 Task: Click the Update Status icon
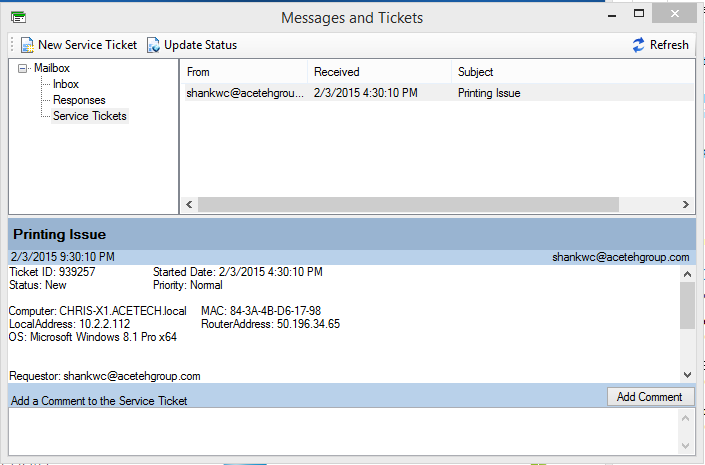click(153, 45)
